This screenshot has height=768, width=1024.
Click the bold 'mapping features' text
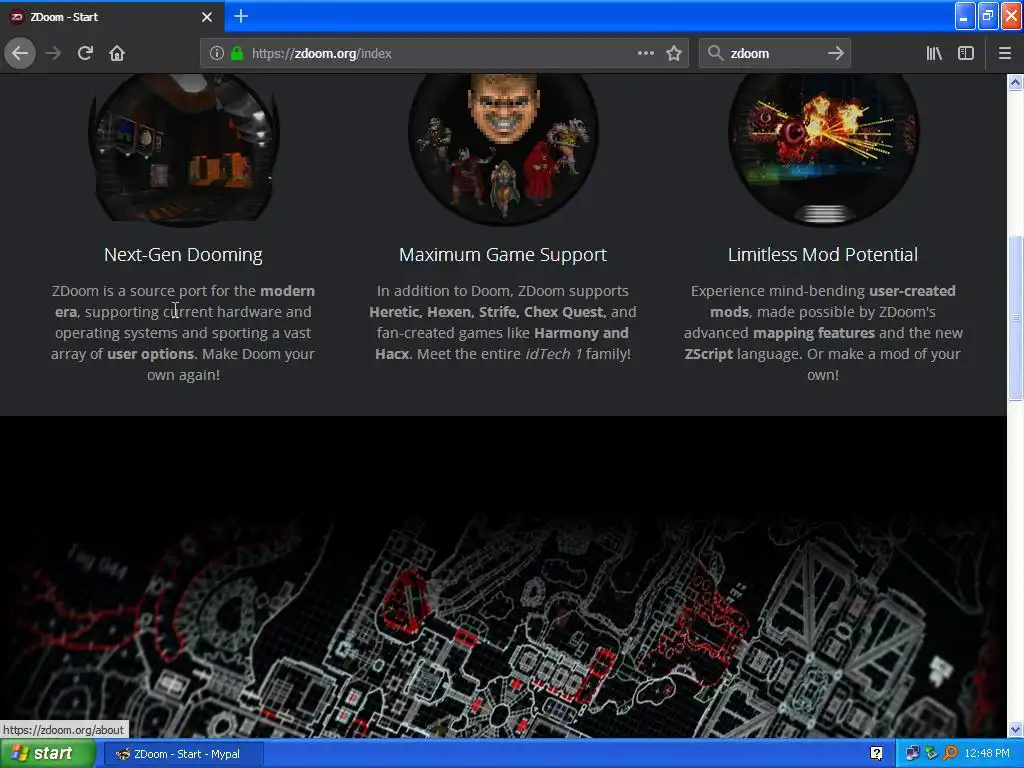(814, 333)
